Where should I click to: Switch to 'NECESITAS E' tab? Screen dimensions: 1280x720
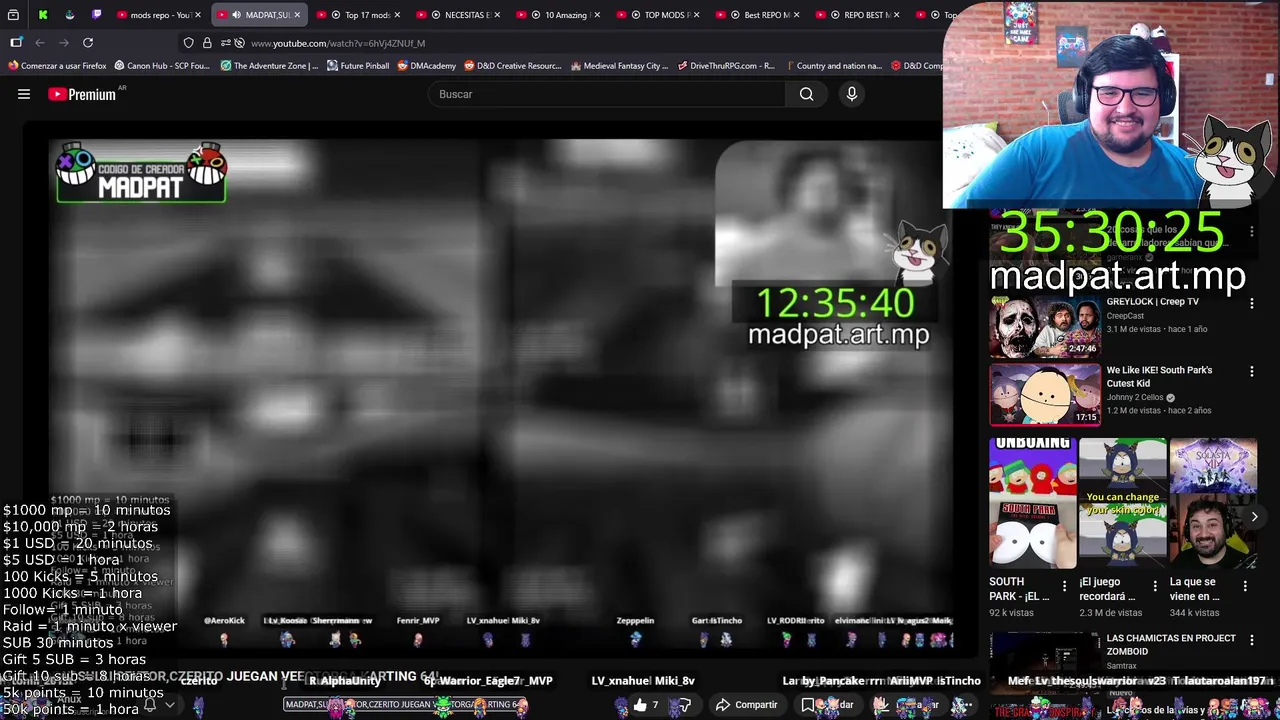460,15
